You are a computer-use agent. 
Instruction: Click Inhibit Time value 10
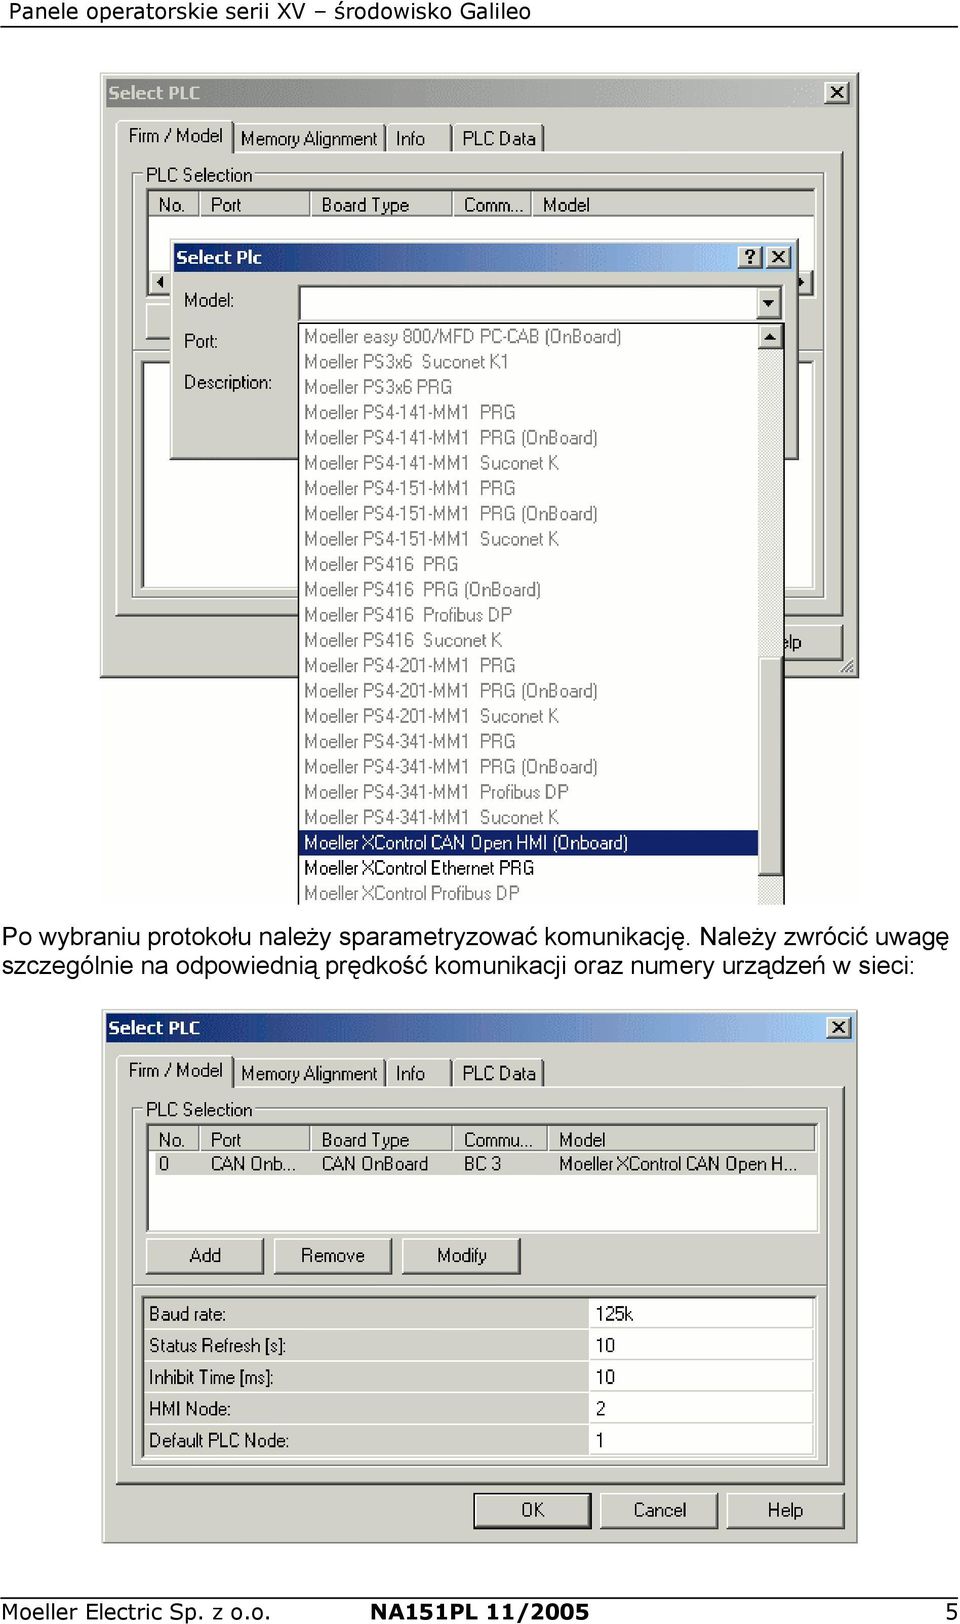700,1377
